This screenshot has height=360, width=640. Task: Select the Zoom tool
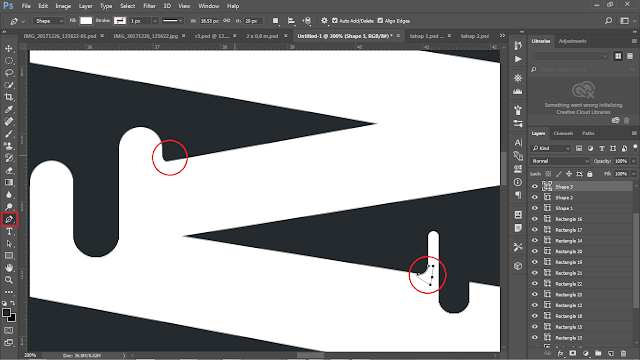9,280
